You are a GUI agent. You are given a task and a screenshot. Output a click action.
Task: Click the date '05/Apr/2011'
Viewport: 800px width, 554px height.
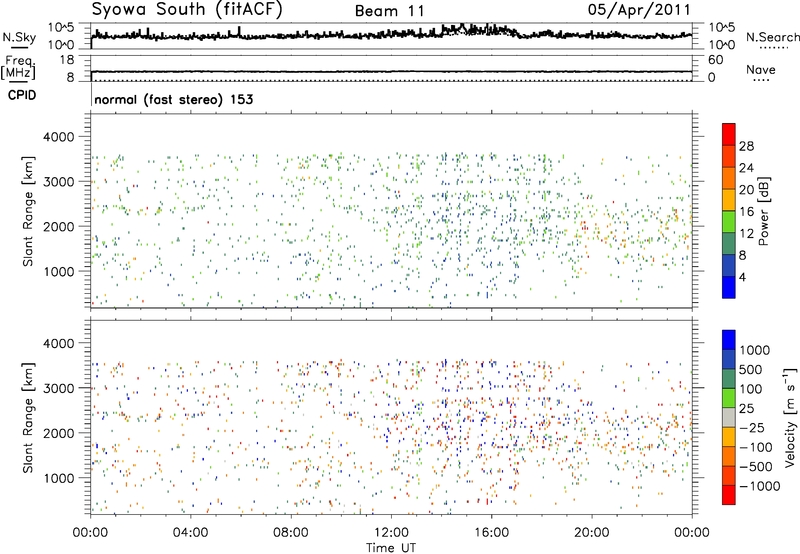coord(639,9)
